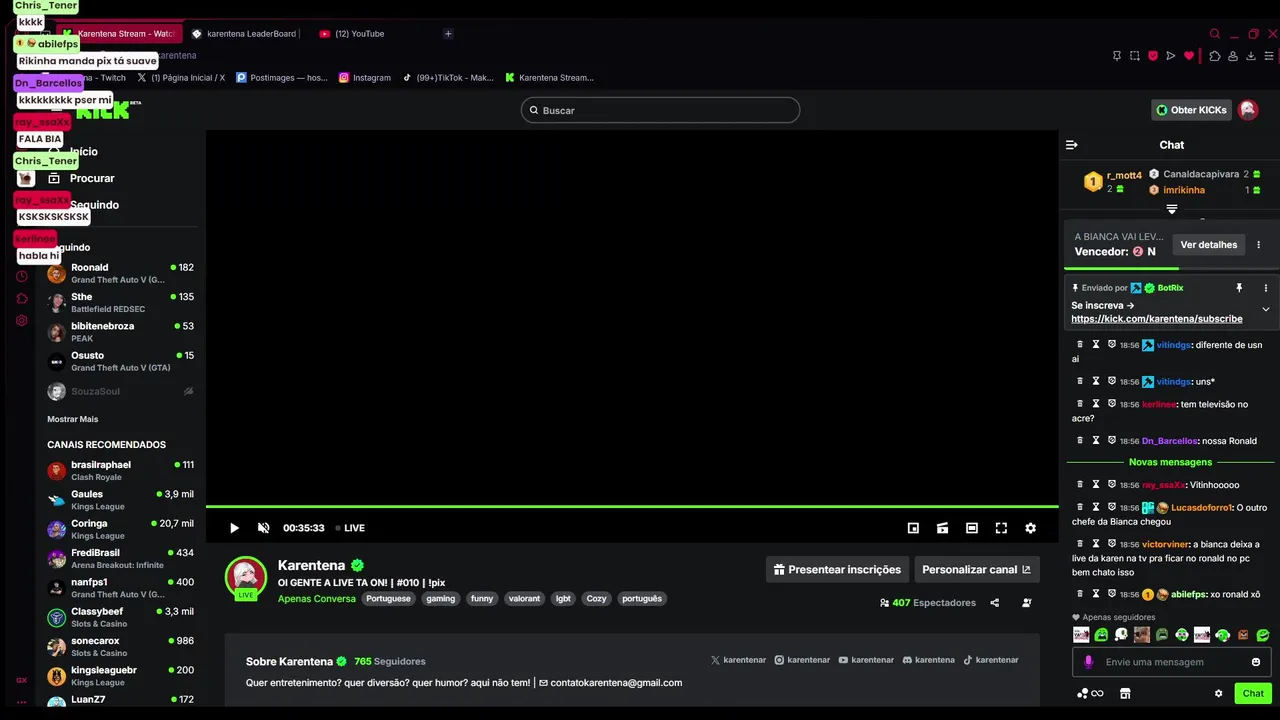Delete the ray_ssaXx 'Vitinhooooo' message
Image resolution: width=1280 pixels, height=720 pixels.
1080,485
